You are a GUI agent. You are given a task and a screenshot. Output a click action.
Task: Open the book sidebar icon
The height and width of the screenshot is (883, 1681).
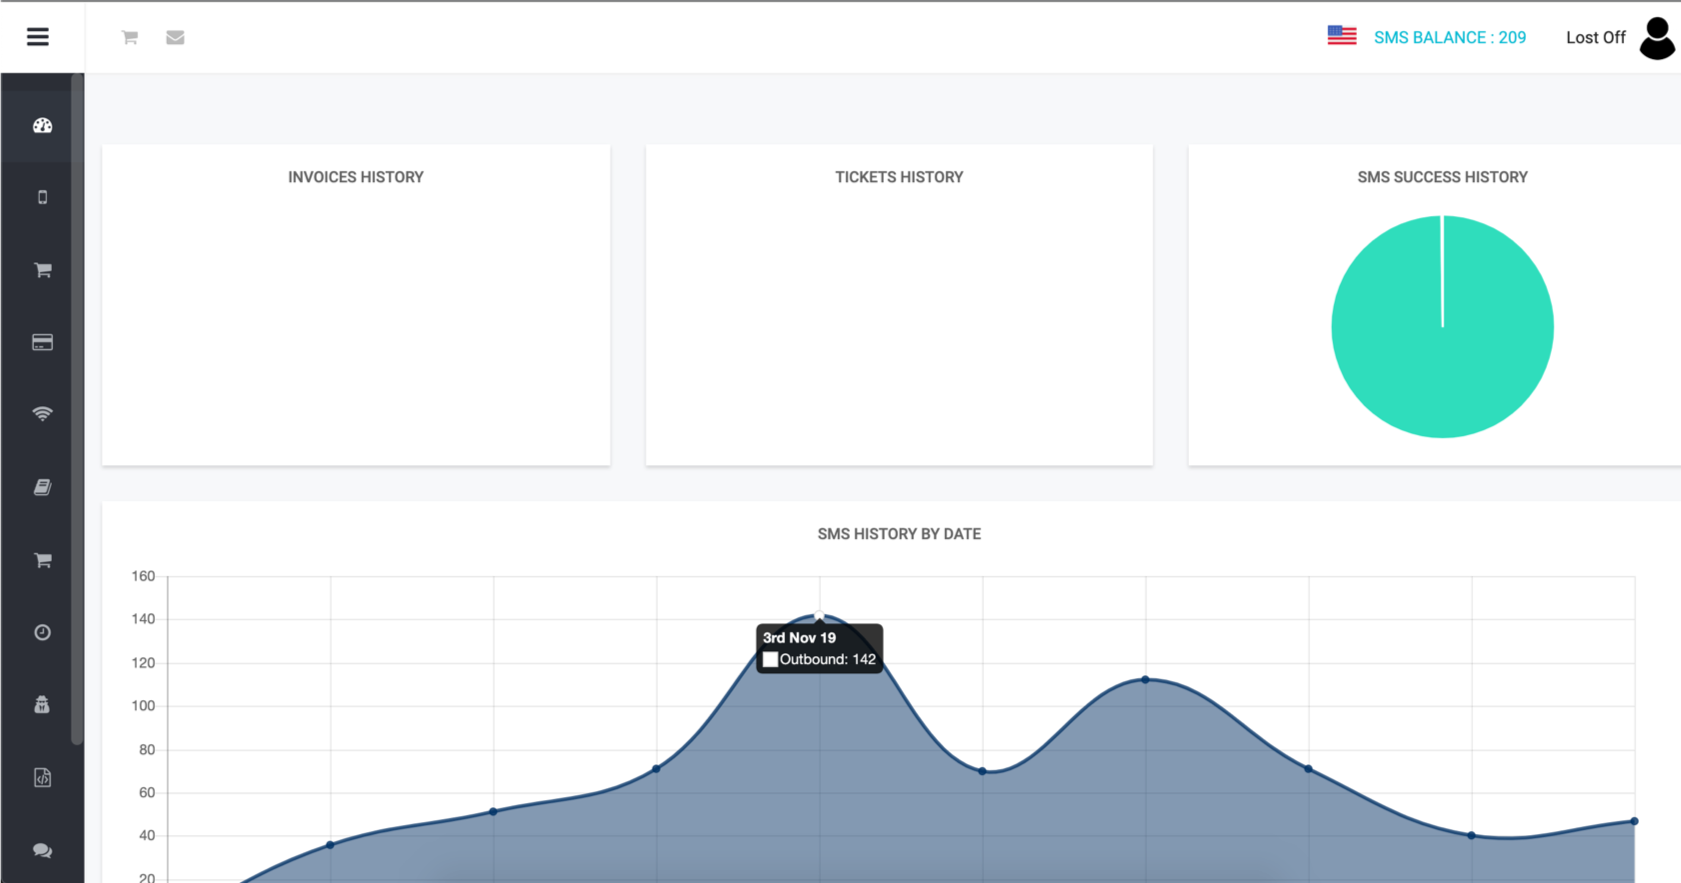click(x=42, y=487)
